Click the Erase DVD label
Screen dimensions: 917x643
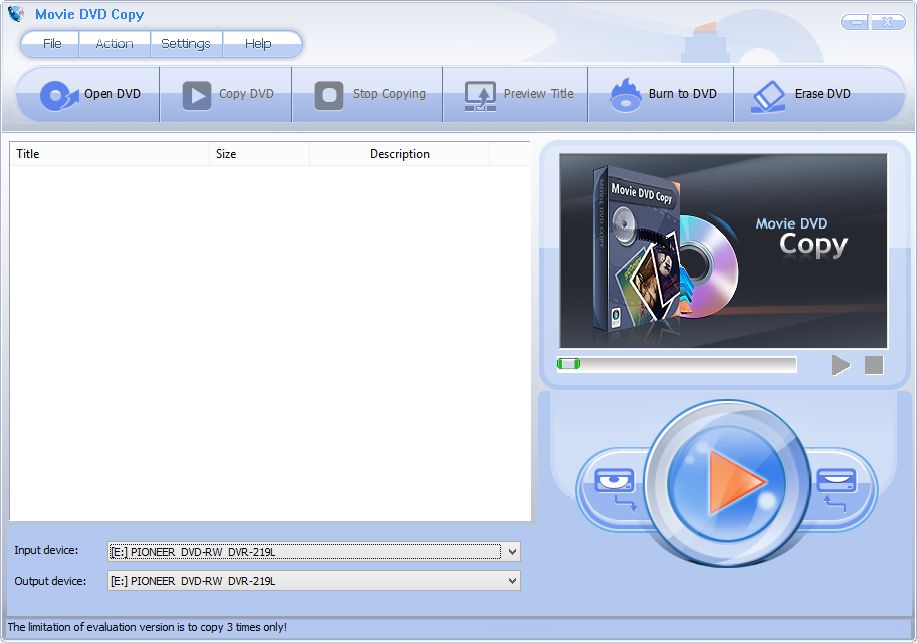pyautogui.click(x=822, y=94)
